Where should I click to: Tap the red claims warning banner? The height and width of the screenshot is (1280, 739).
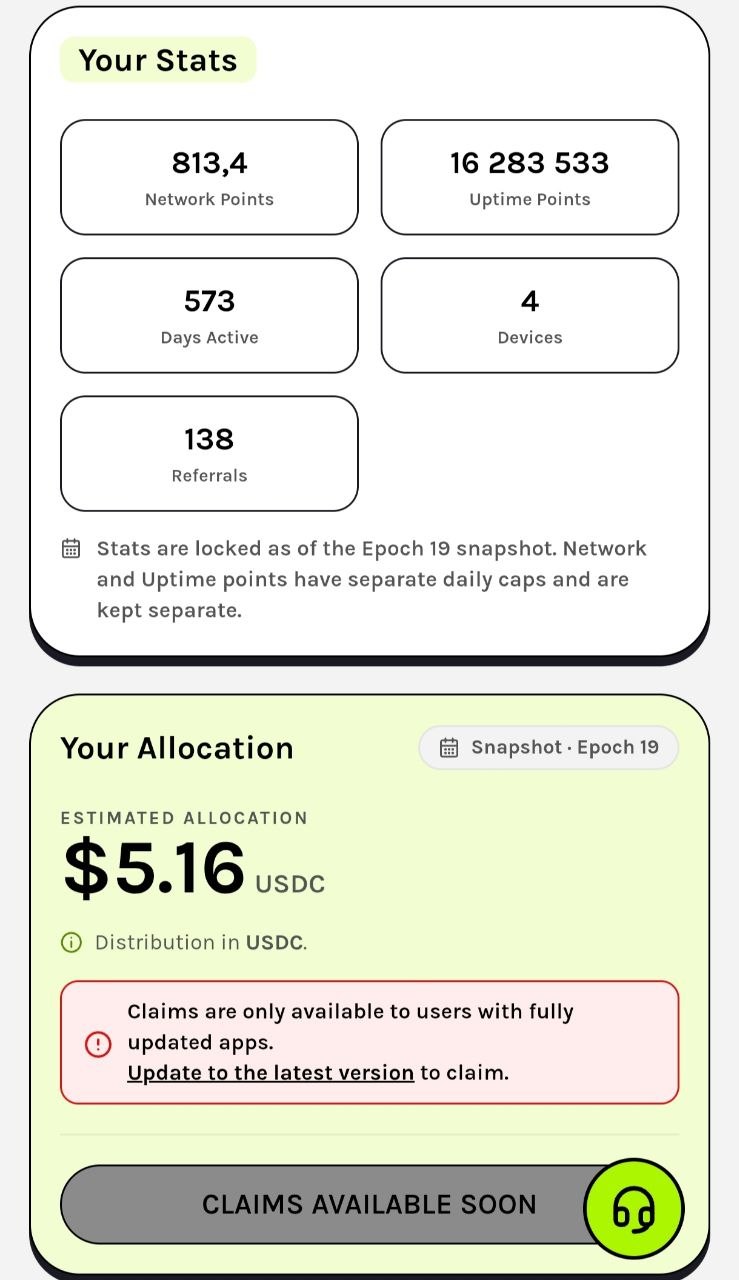click(x=369, y=1042)
